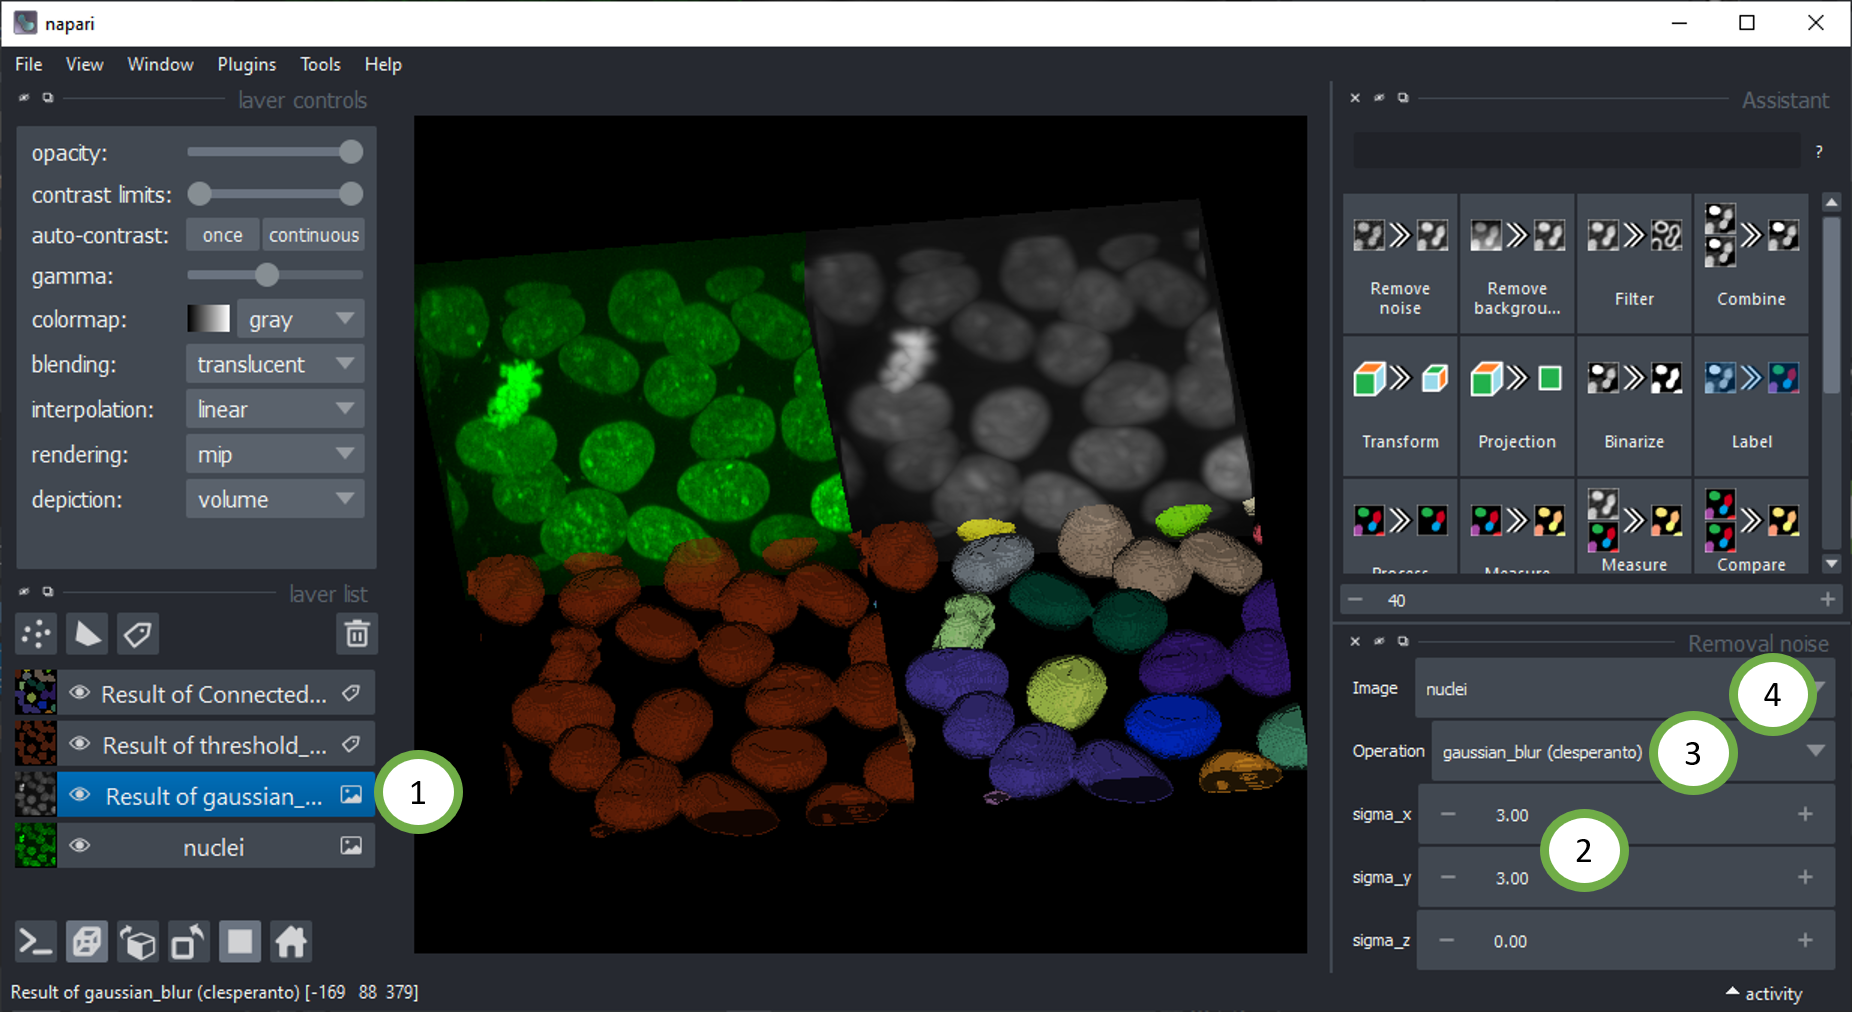Open the Operation gaussian_blur dropdown
Image resolution: width=1852 pixels, height=1012 pixels.
click(1815, 751)
